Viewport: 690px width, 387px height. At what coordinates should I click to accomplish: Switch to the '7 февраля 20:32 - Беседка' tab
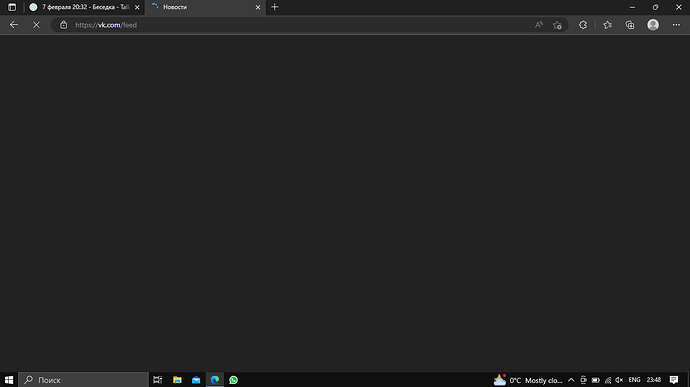coord(84,7)
